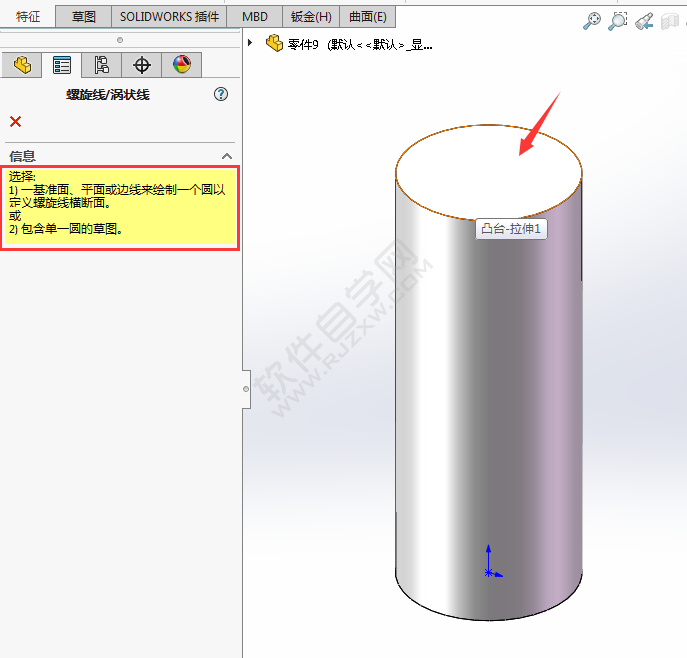Click the 螺旋线/涡状线 panel title

point(108,95)
